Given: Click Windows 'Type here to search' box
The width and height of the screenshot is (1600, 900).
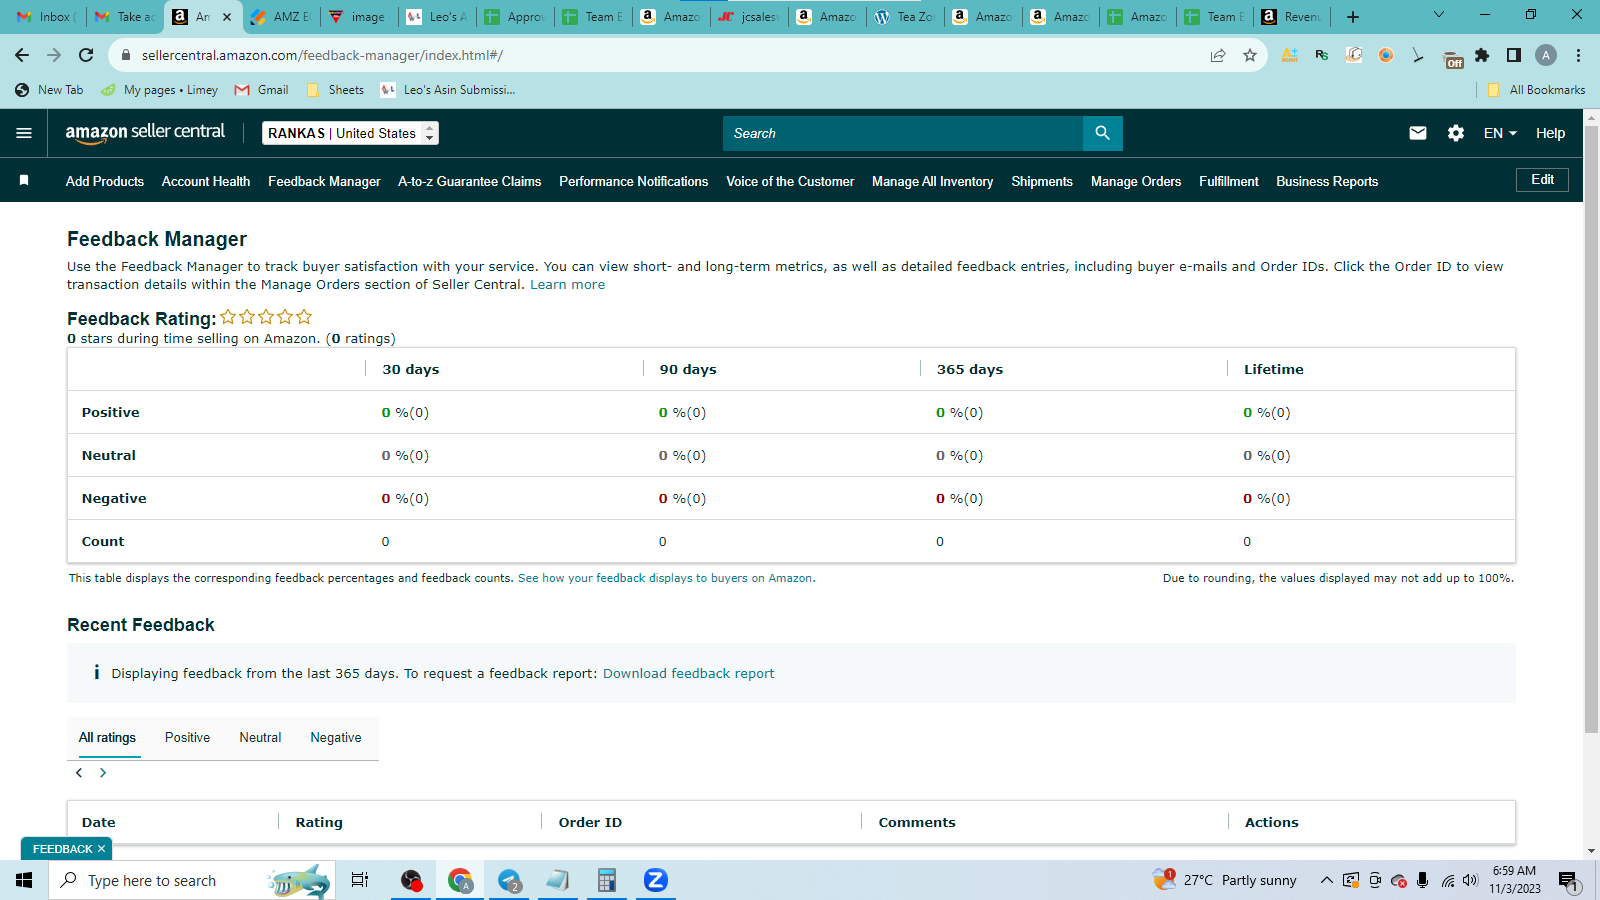Looking at the screenshot, I should coord(192,880).
